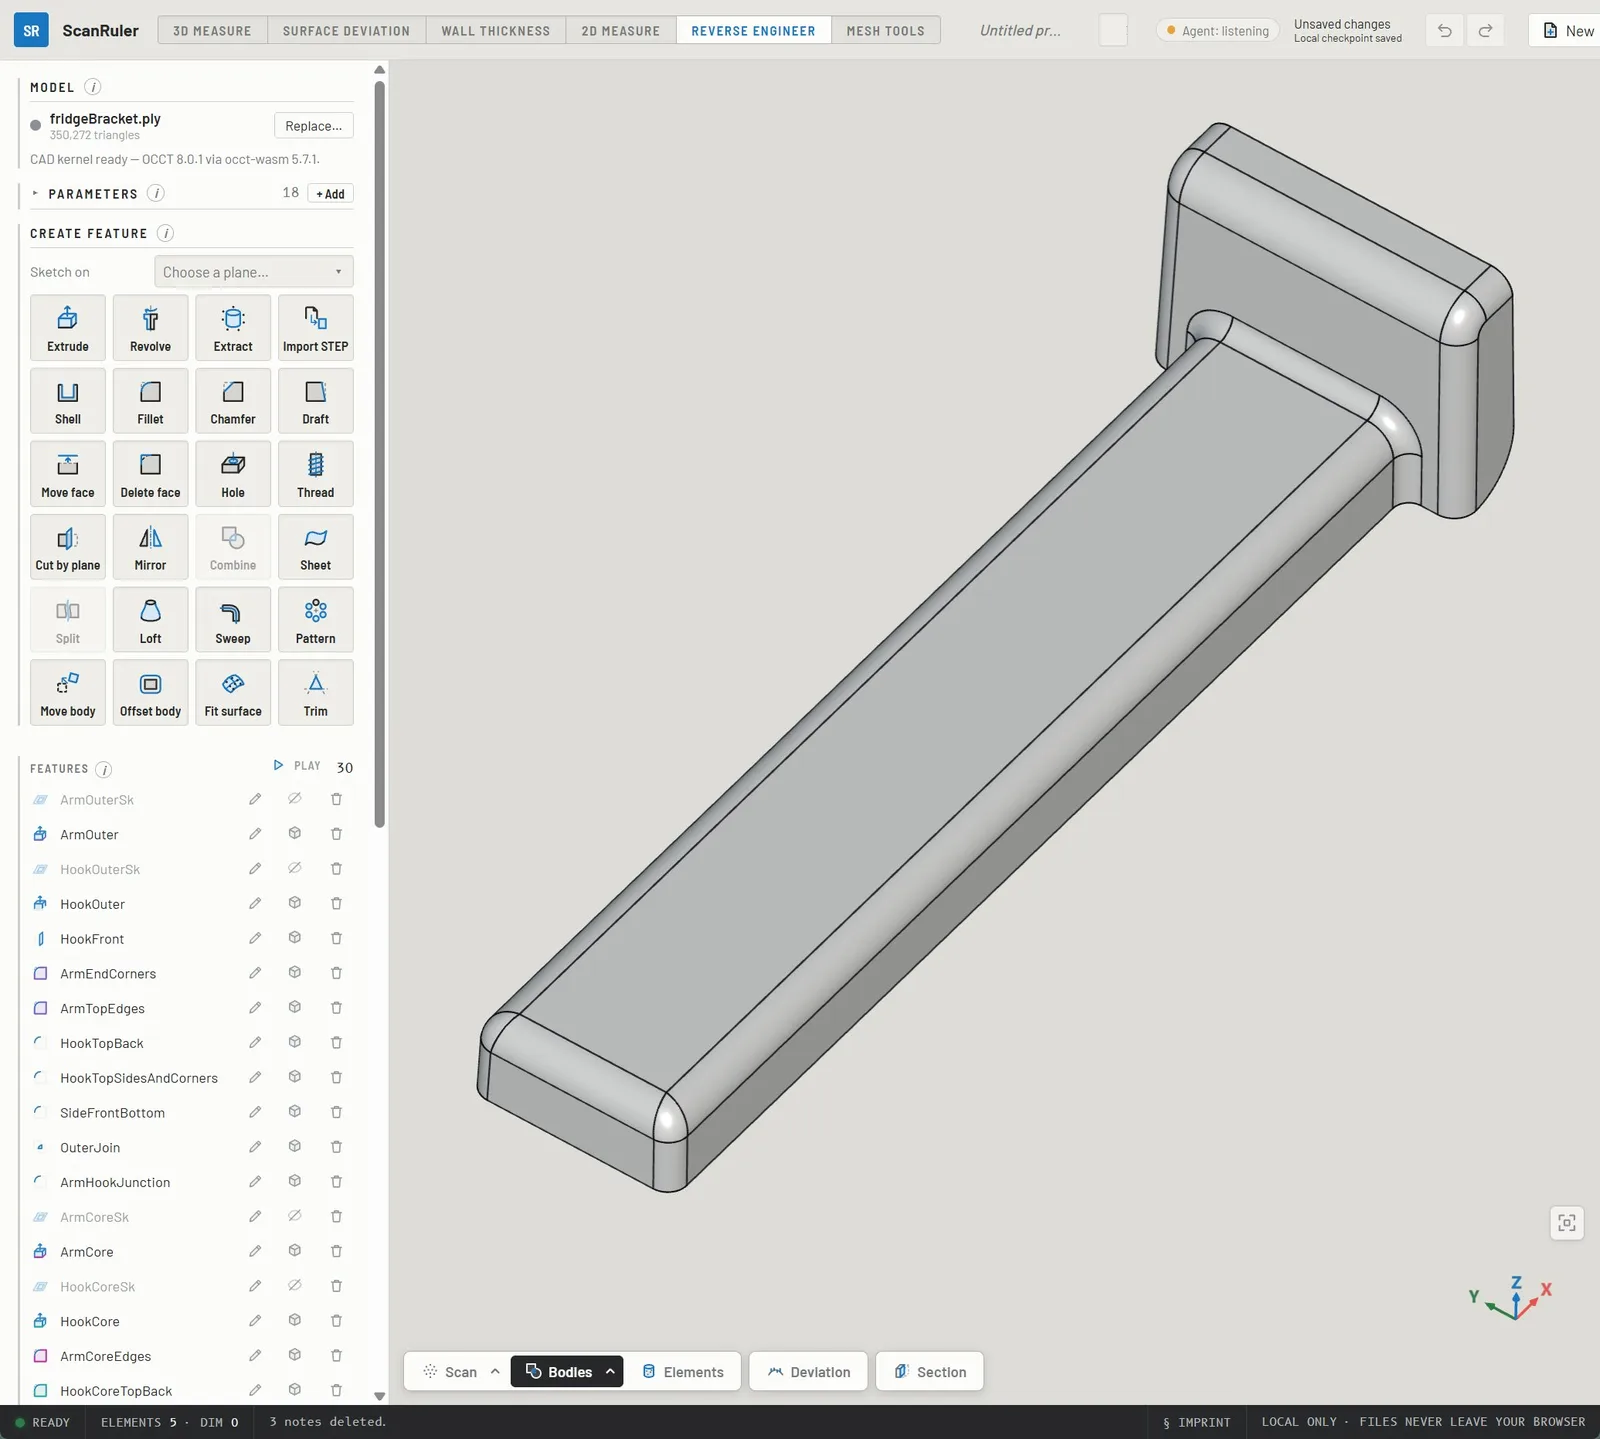Image resolution: width=1600 pixels, height=1439 pixels.
Task: Open the Sketch on plane dropdown
Action: point(254,272)
